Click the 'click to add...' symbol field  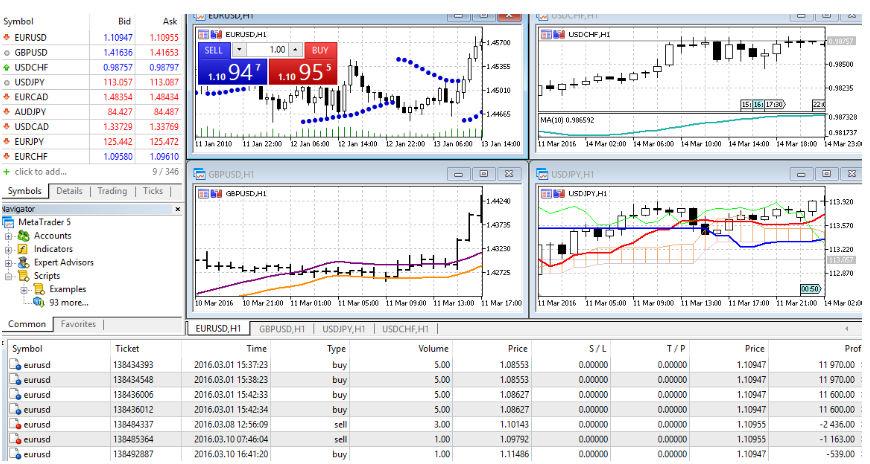(x=41, y=172)
